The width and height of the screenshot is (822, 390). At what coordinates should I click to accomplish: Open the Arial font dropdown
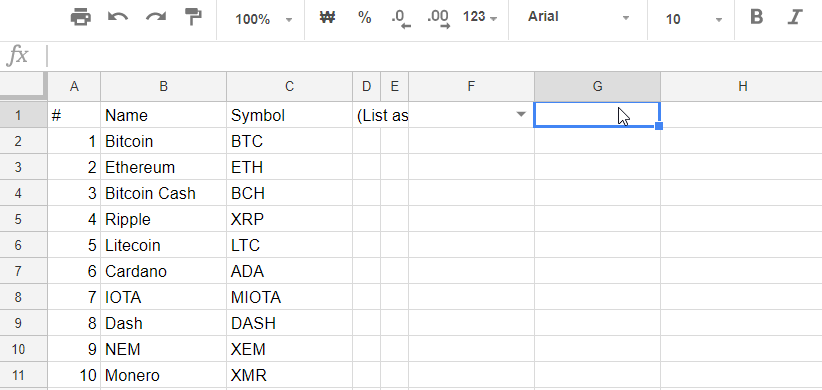[x=578, y=17]
